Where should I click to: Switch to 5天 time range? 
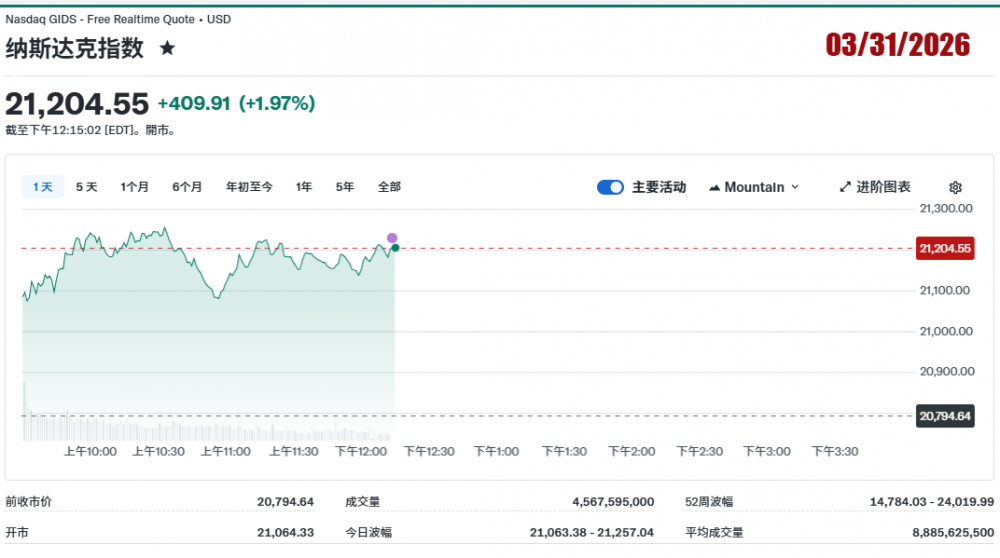[x=87, y=187]
